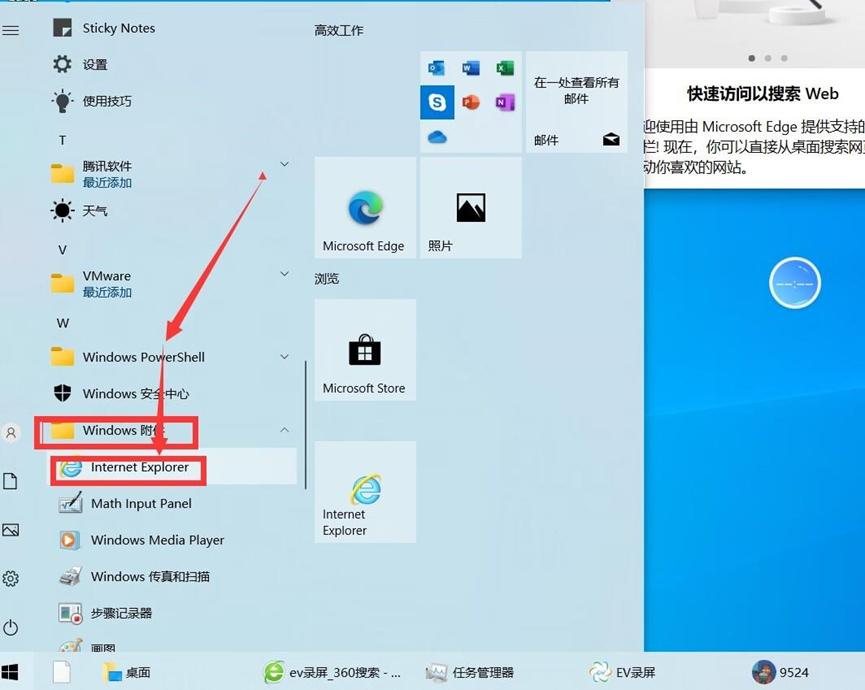This screenshot has height=690, width=865.
Task: Click the 任务管理器 taskbar button
Action: (x=470, y=673)
